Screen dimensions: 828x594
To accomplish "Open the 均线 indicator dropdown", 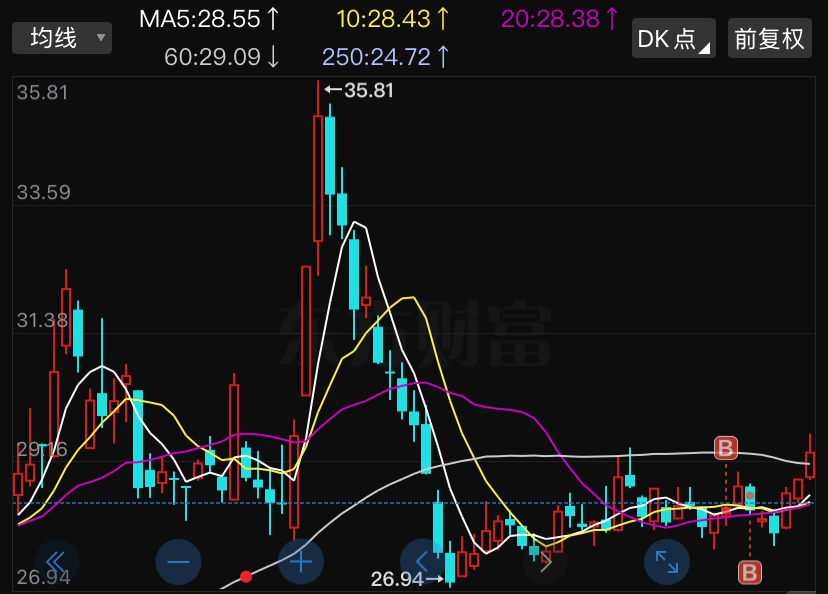I will click(62, 38).
